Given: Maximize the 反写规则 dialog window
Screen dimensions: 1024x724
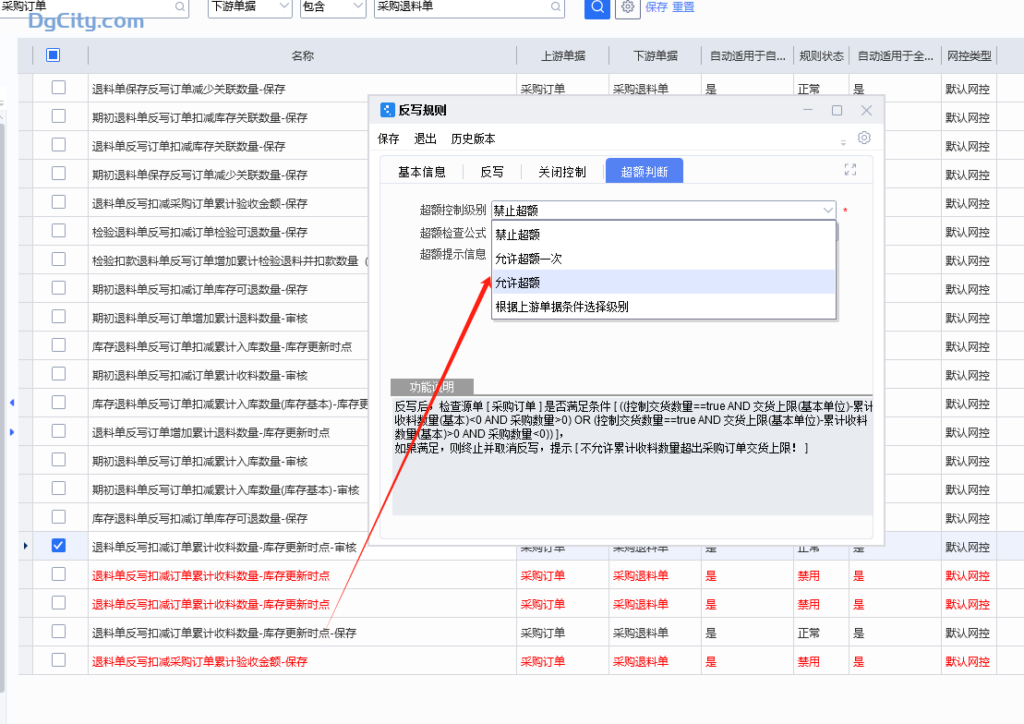Looking at the screenshot, I should coord(837,110).
